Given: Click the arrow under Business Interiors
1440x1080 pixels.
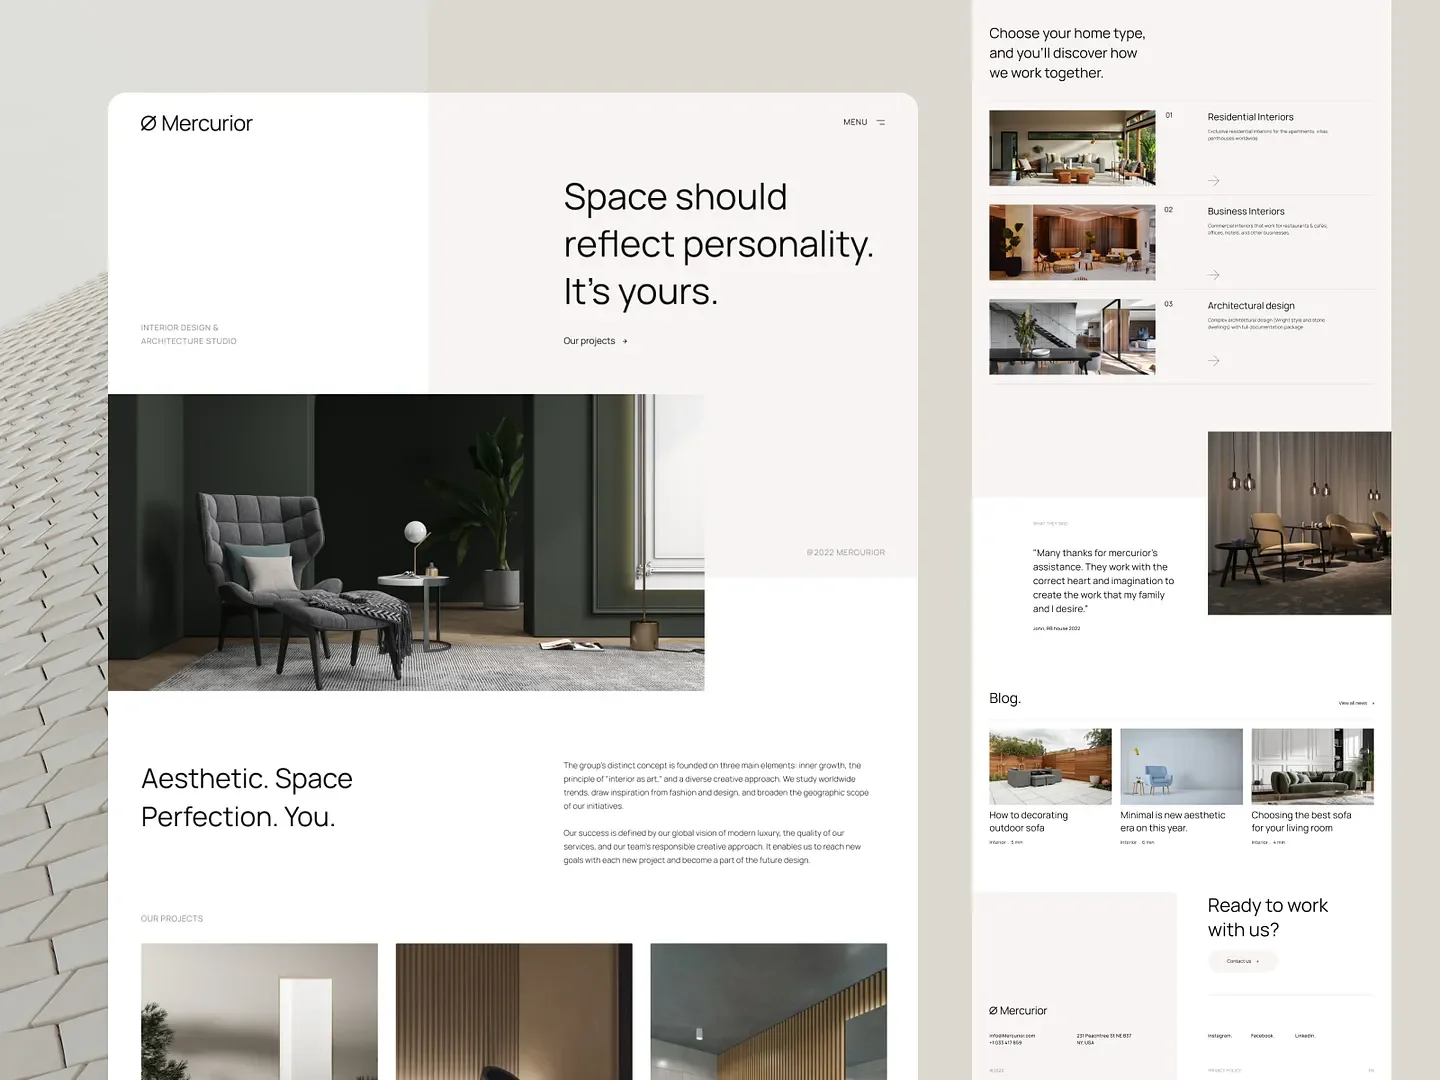Looking at the screenshot, I should coord(1213,275).
